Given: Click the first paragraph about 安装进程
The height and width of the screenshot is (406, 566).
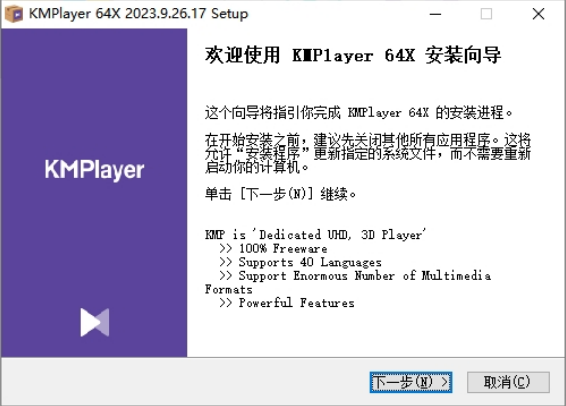Looking at the screenshot, I should pos(358,113).
